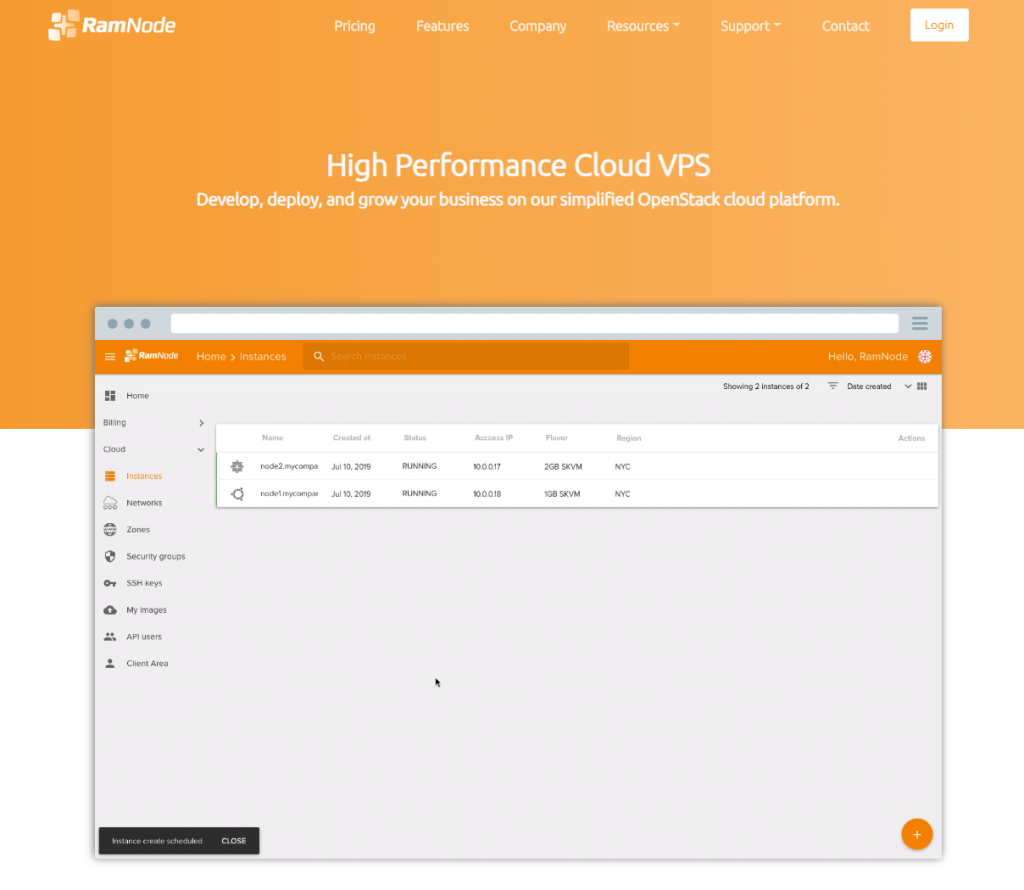Click the 10.0.0.18 access IP
The height and width of the screenshot is (890, 1024).
487,494
